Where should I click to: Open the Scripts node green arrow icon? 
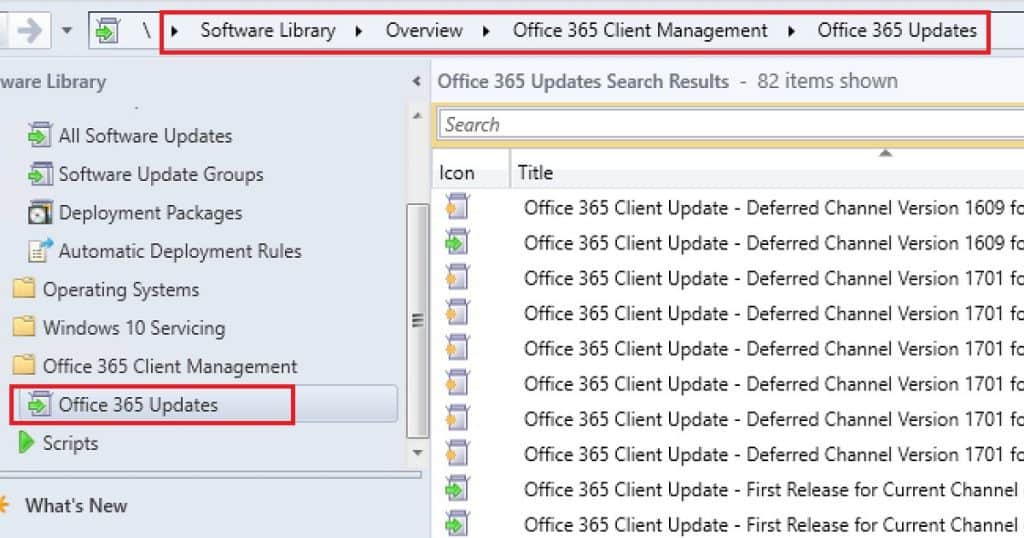click(x=26, y=443)
